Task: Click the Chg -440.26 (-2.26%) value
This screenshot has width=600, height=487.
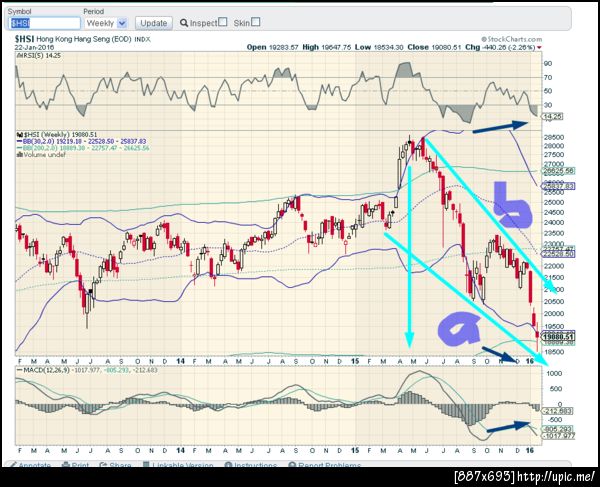Action: coord(503,47)
